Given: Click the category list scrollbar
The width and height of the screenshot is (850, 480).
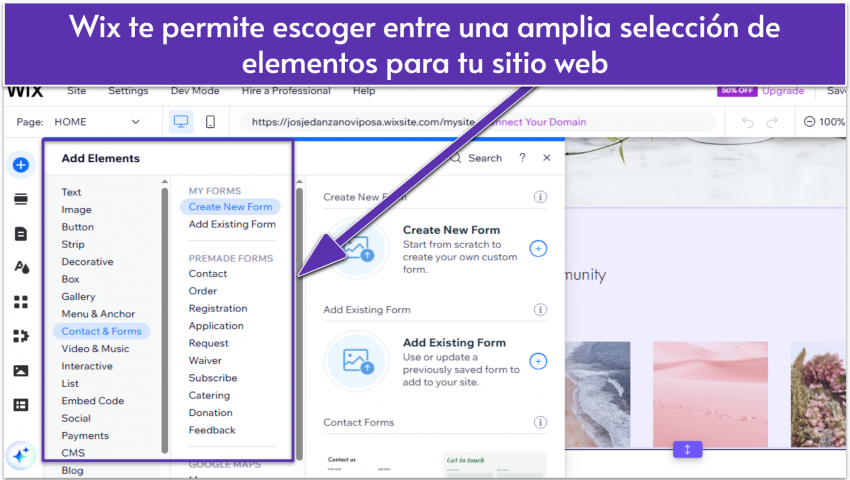Looking at the screenshot, I should [x=165, y=320].
